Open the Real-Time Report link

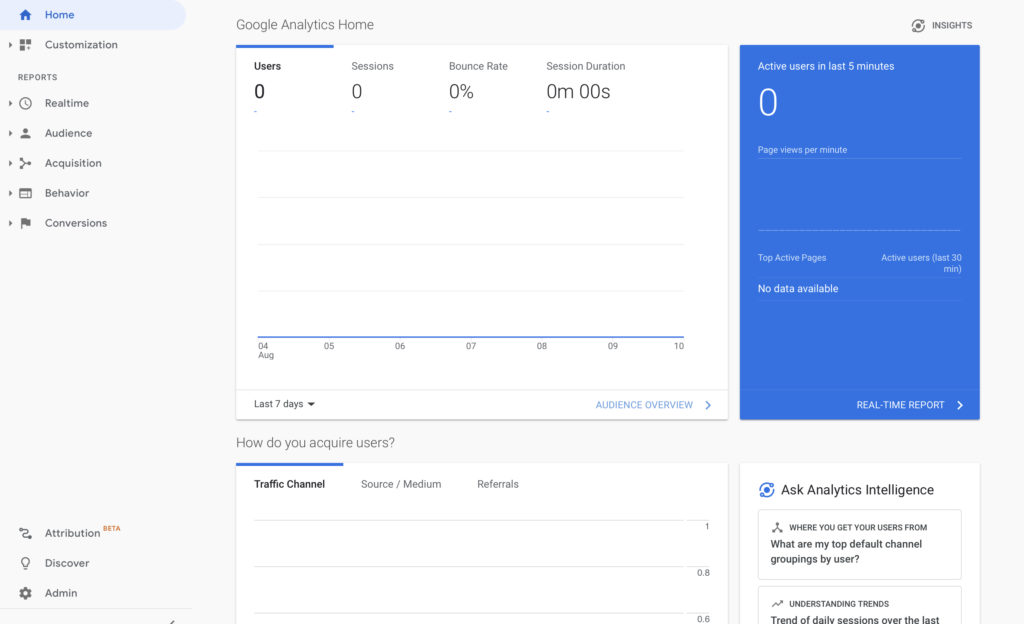pos(900,405)
